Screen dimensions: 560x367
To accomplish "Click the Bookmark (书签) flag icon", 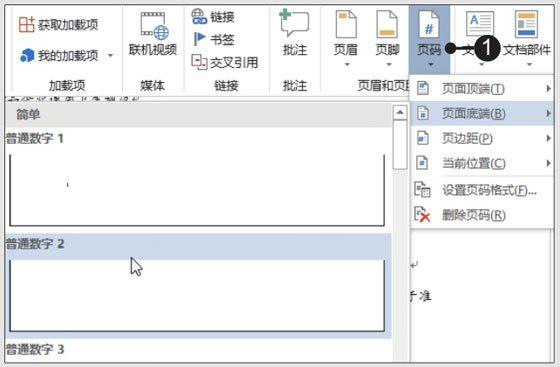I will tap(199, 39).
